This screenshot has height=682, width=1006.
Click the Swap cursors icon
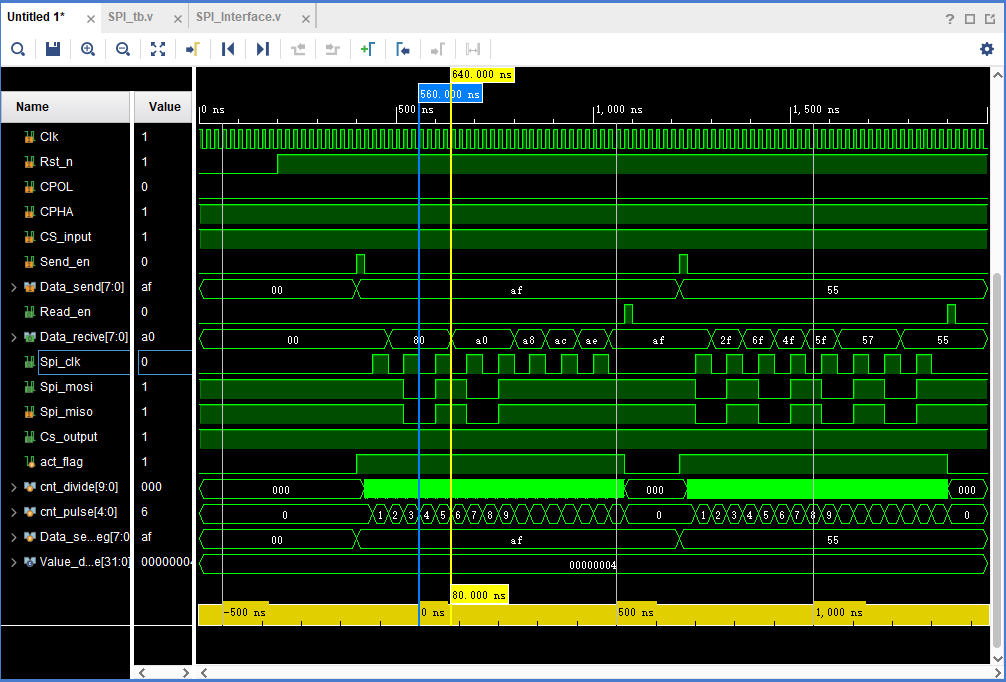[473, 49]
